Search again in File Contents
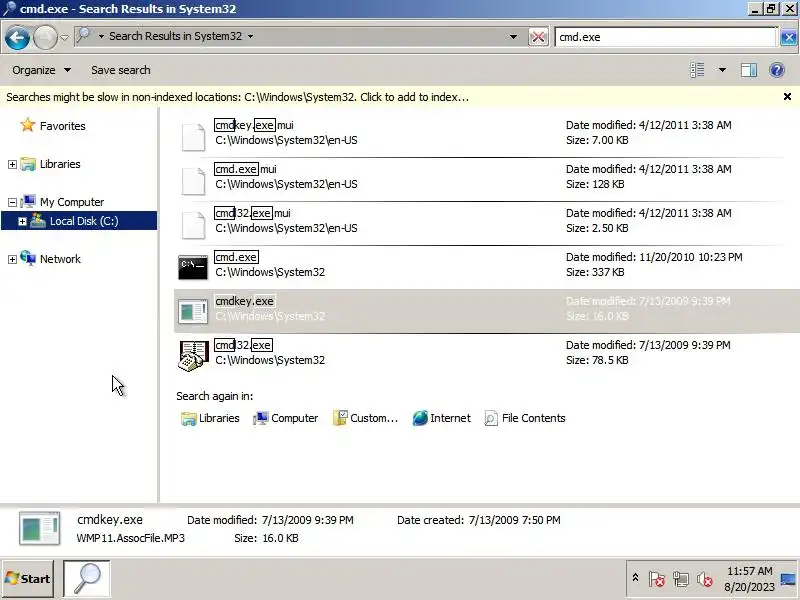Image resolution: width=800 pixels, height=600 pixels. pyautogui.click(x=525, y=418)
